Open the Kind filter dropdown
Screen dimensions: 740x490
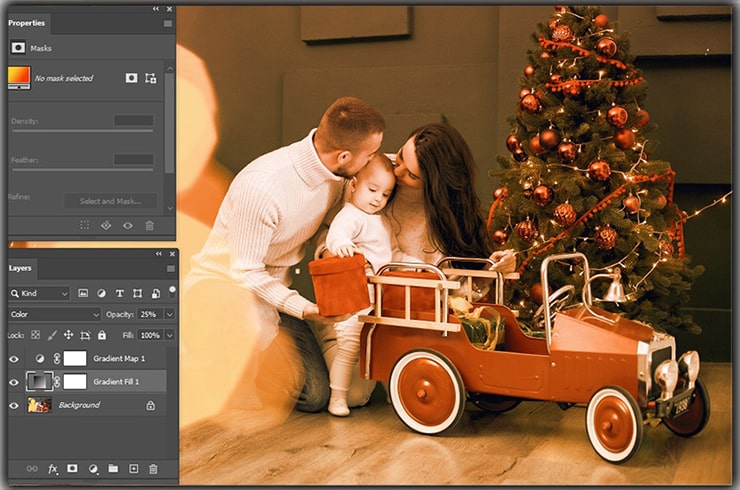click(39, 294)
